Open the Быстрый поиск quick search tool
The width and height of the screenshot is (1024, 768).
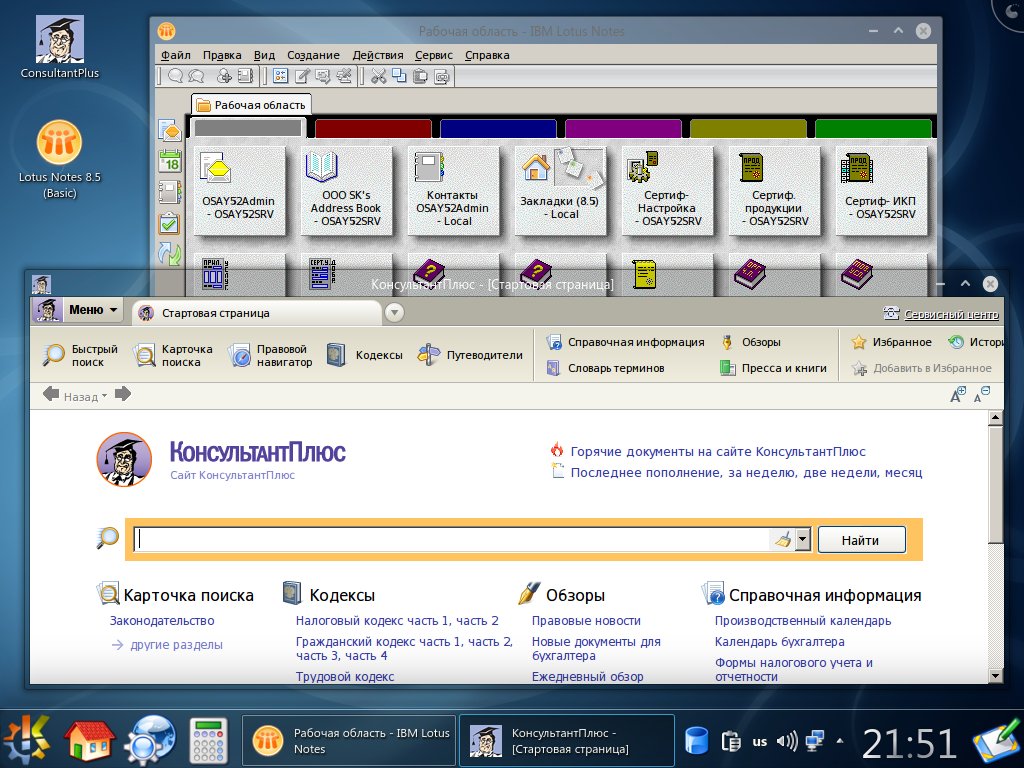coord(81,355)
